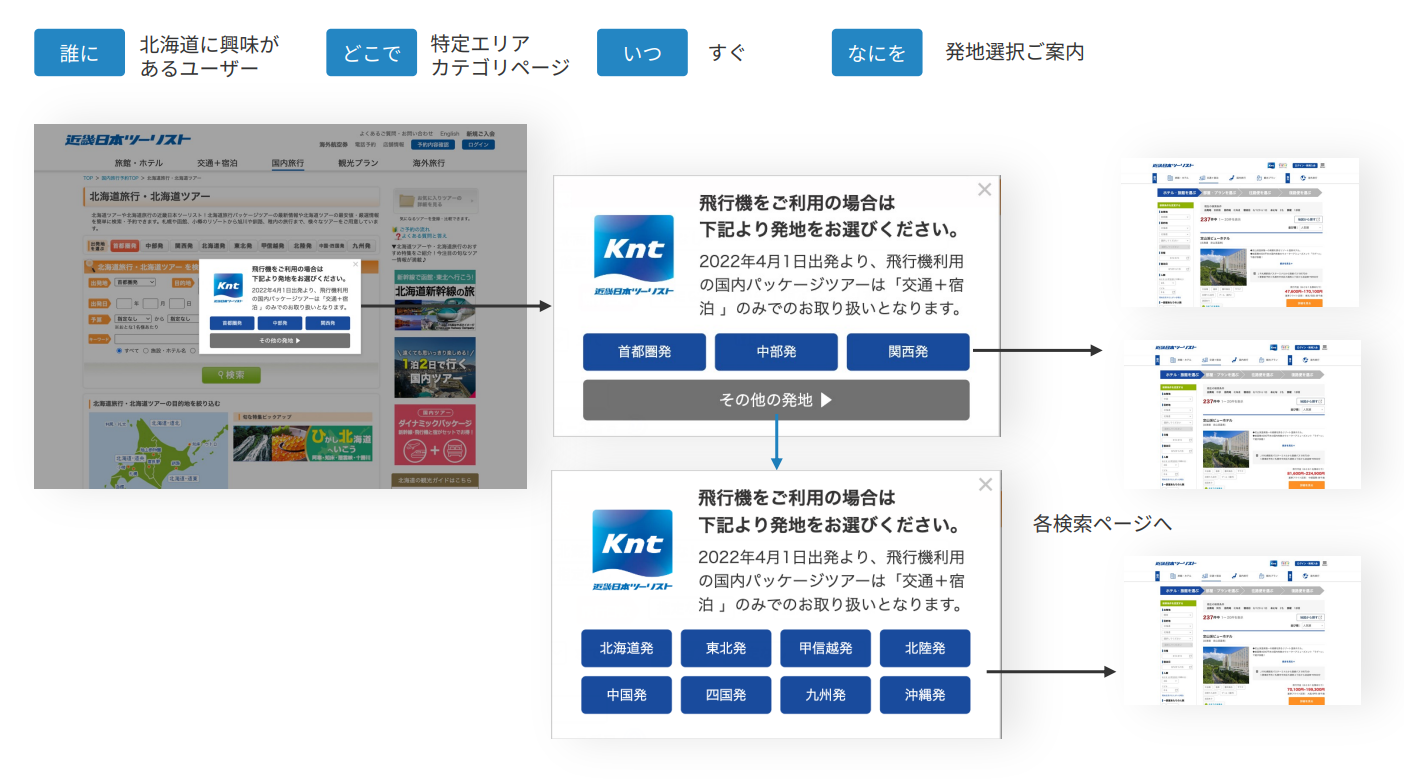Select the 北海道発 departure tab on the webpage
Viewport: 1404px width, 783px height.
click(x=213, y=245)
